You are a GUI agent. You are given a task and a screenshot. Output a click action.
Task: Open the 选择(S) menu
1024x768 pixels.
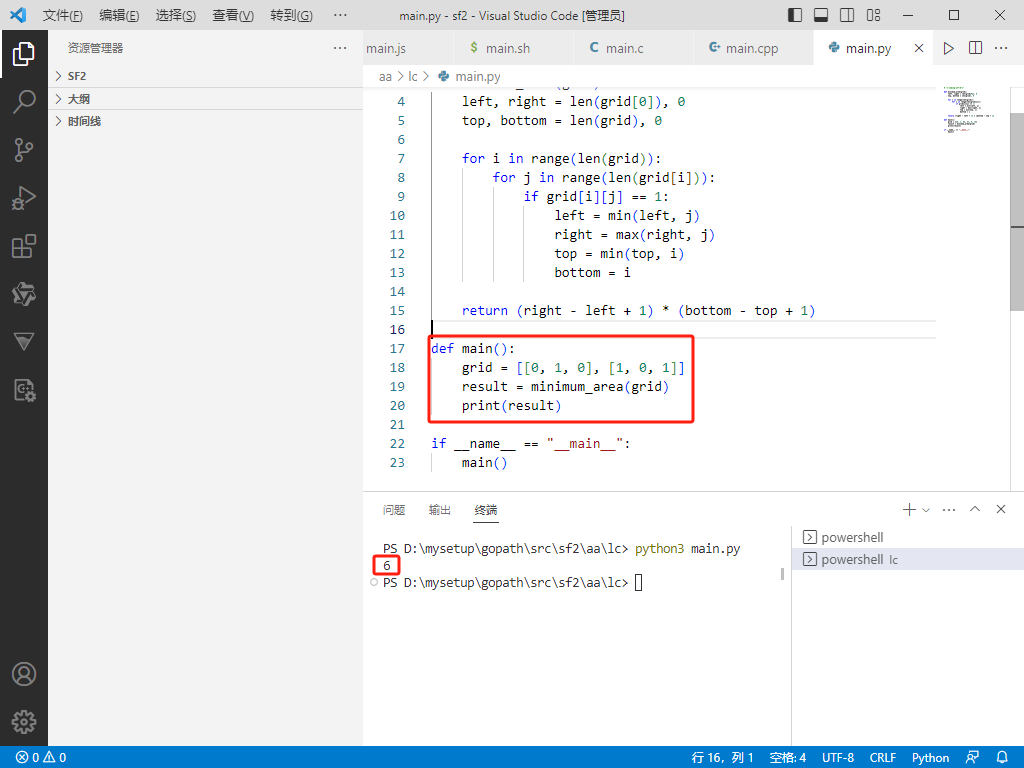[x=176, y=15]
